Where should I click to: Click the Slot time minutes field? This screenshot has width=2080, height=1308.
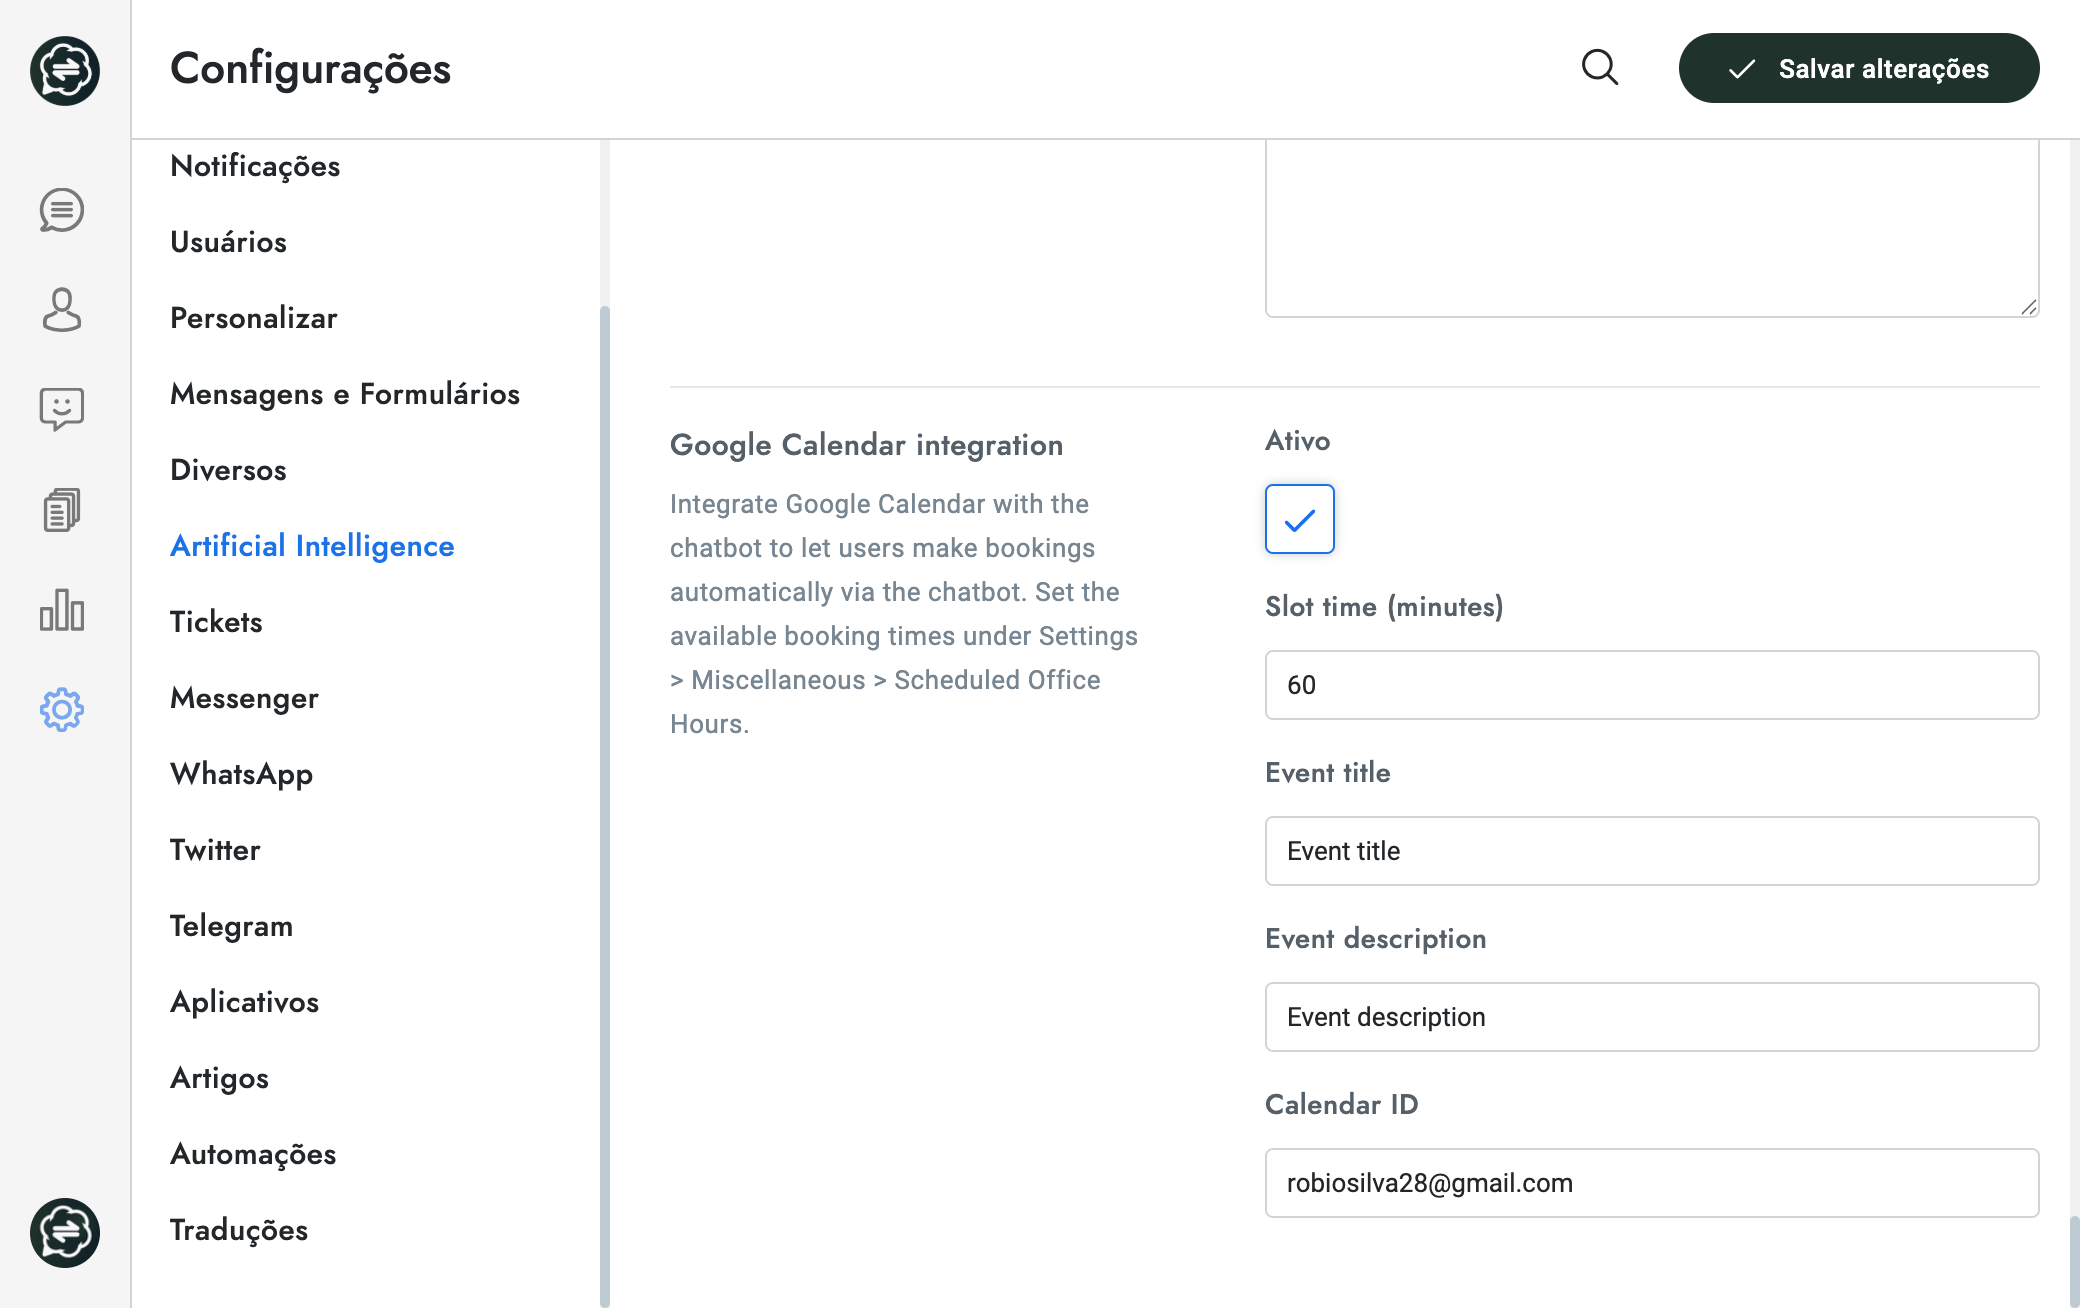point(1652,685)
